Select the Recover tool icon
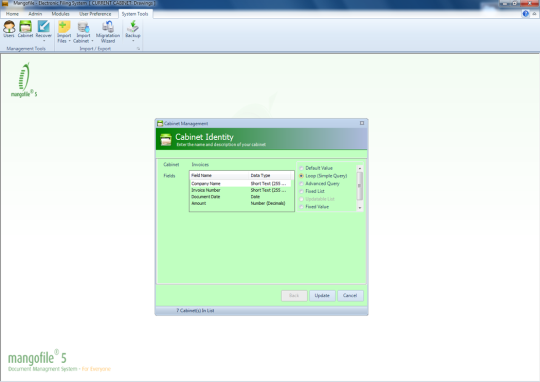This screenshot has height=382, width=540. coord(44,27)
